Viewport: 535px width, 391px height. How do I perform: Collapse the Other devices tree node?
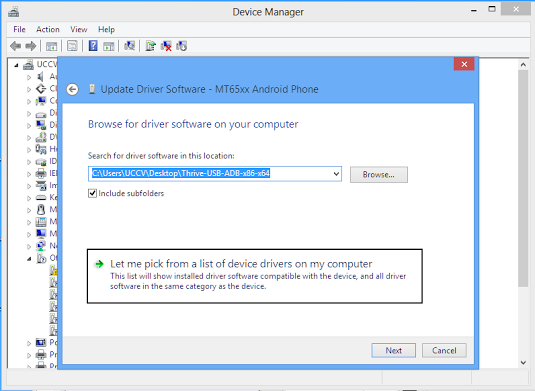(29, 259)
